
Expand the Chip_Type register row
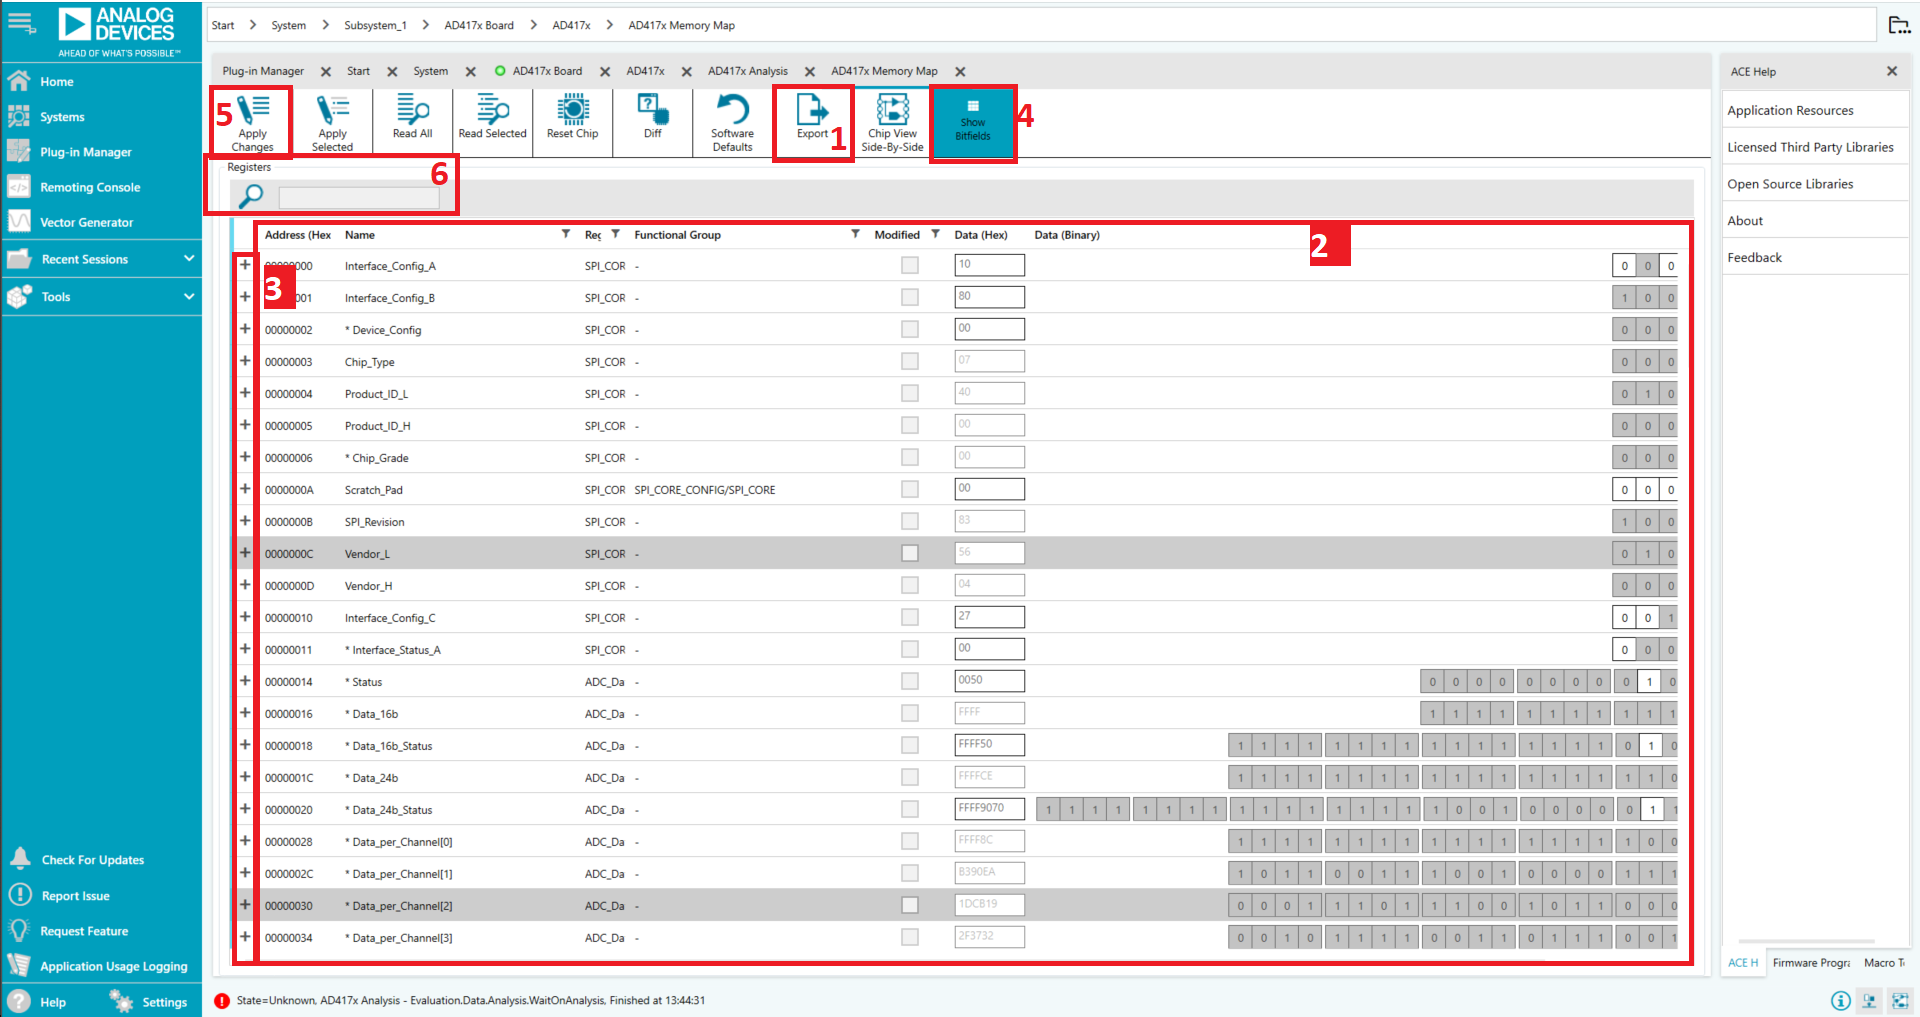tap(245, 361)
